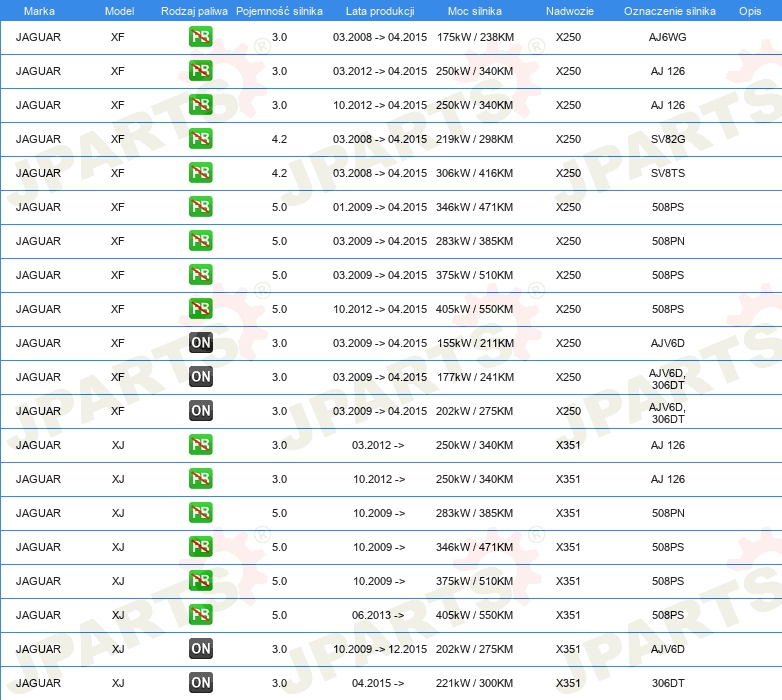Click model XJ in the 306DT last row
This screenshot has height=700, width=782.
tap(118, 683)
